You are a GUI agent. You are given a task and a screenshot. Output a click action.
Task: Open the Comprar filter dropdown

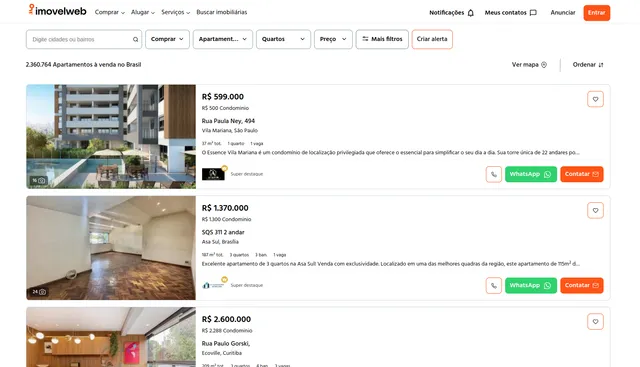pos(167,39)
